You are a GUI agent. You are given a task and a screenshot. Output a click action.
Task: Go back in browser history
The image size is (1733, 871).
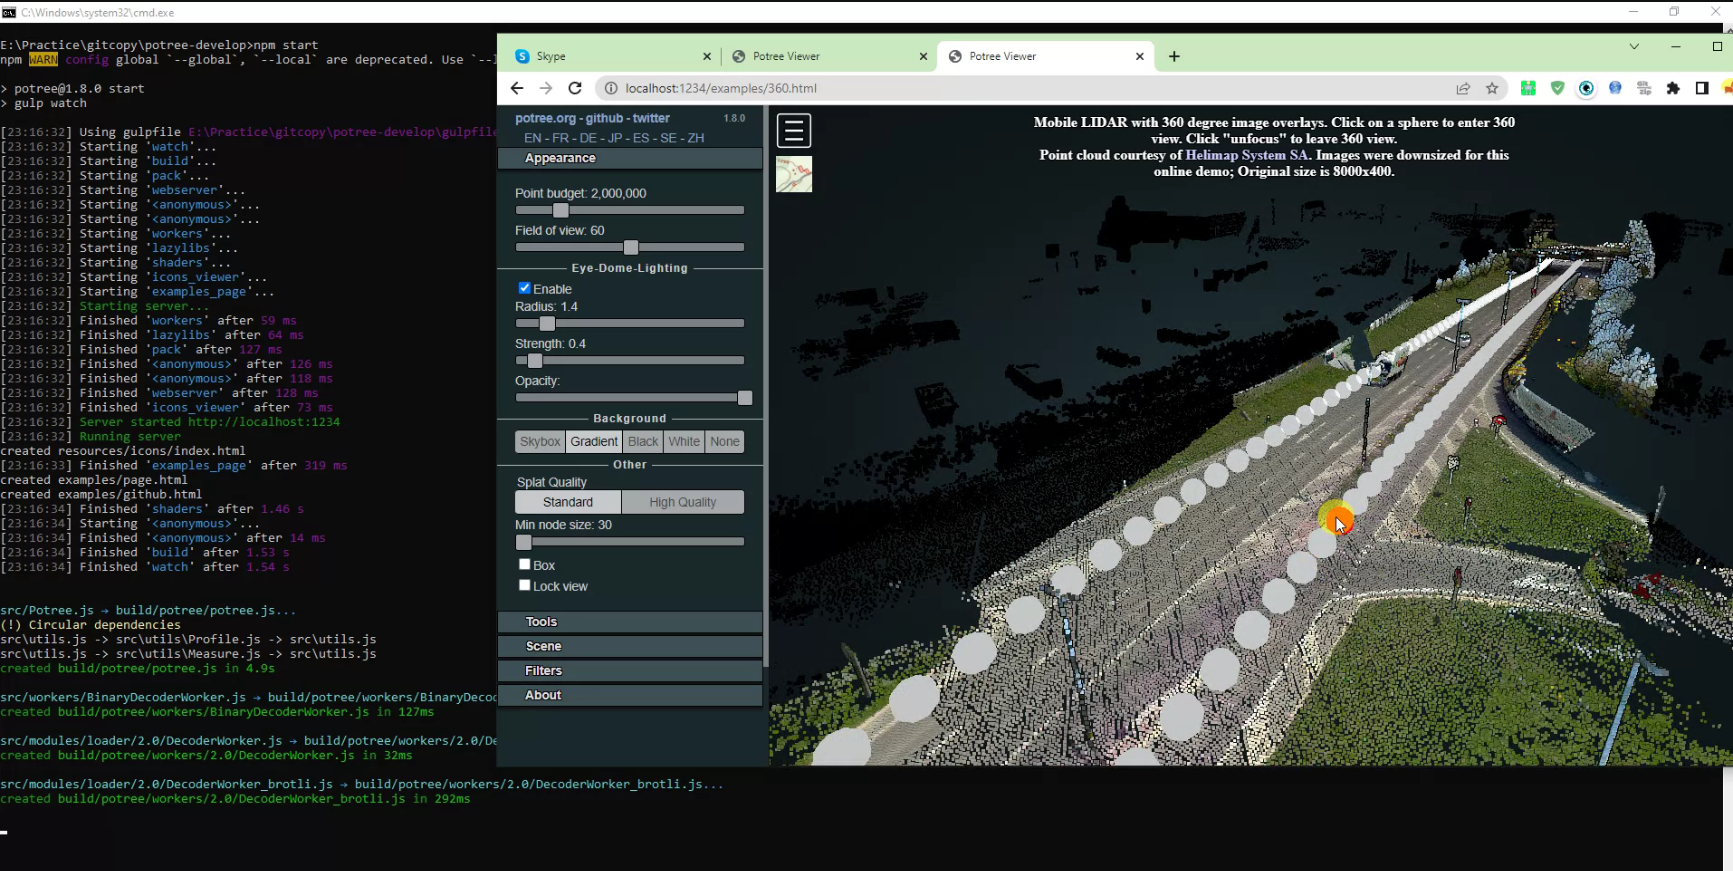[517, 88]
